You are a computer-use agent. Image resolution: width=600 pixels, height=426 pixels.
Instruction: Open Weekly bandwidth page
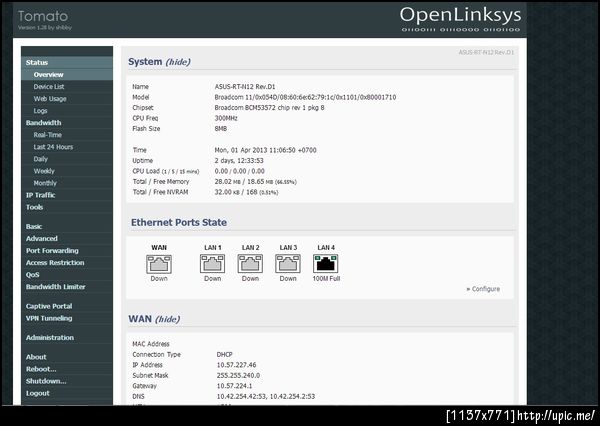point(44,171)
